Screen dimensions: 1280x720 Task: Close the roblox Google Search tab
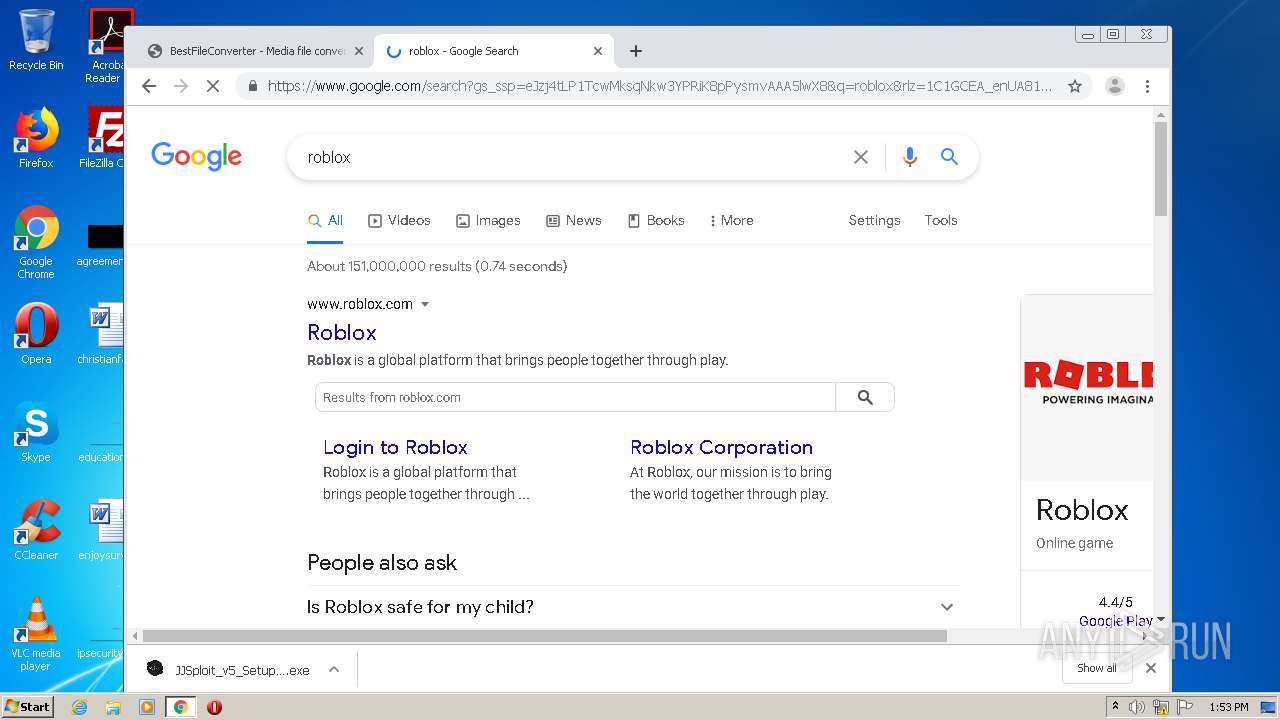coord(598,51)
